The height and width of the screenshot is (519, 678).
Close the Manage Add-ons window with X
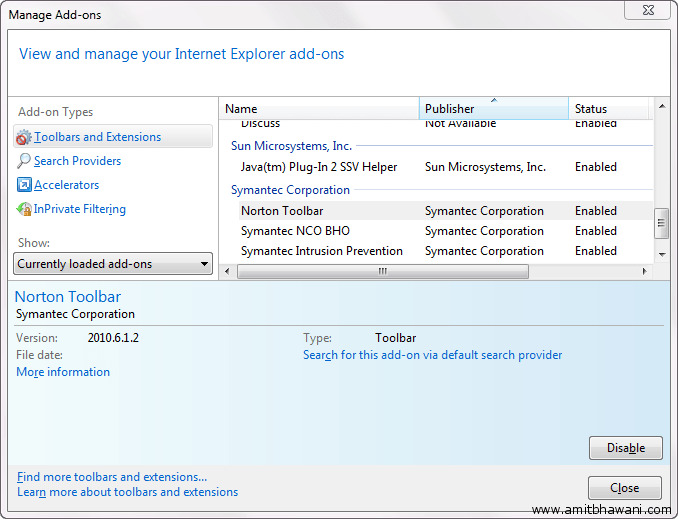[647, 10]
